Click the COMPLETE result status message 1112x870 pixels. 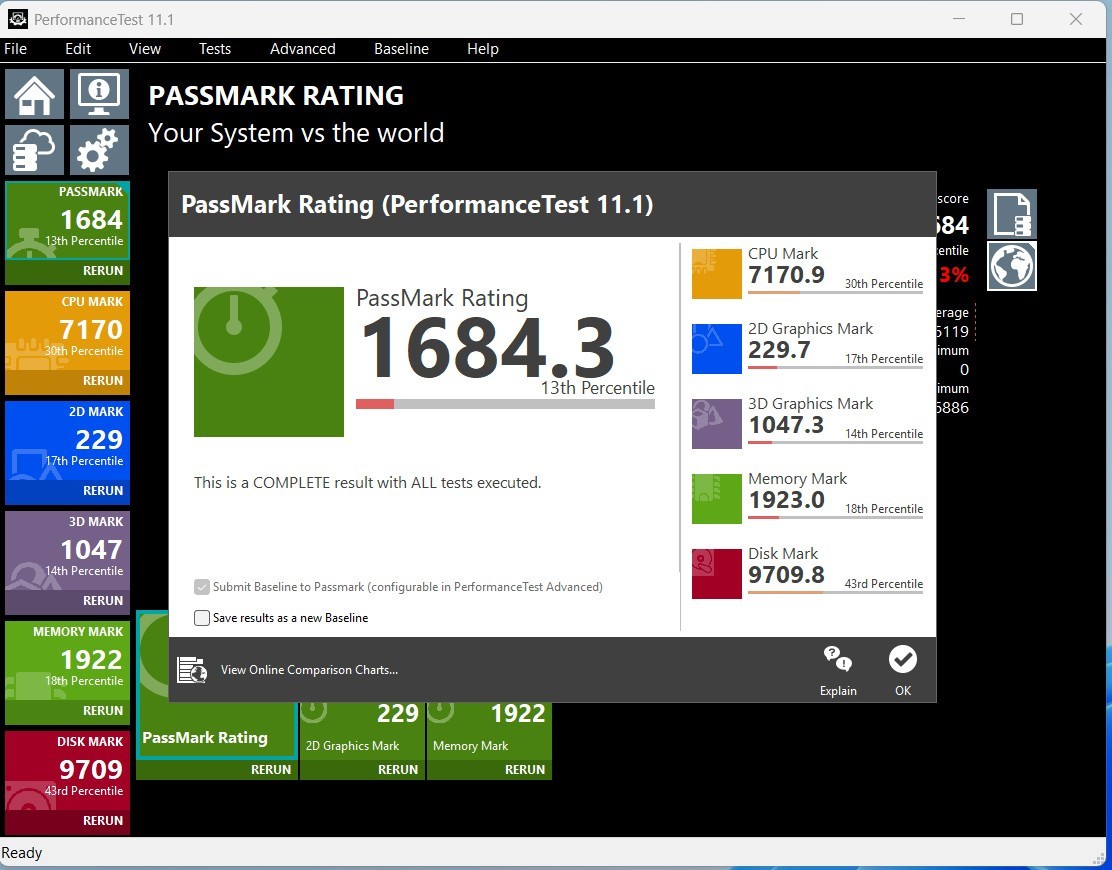tap(367, 483)
